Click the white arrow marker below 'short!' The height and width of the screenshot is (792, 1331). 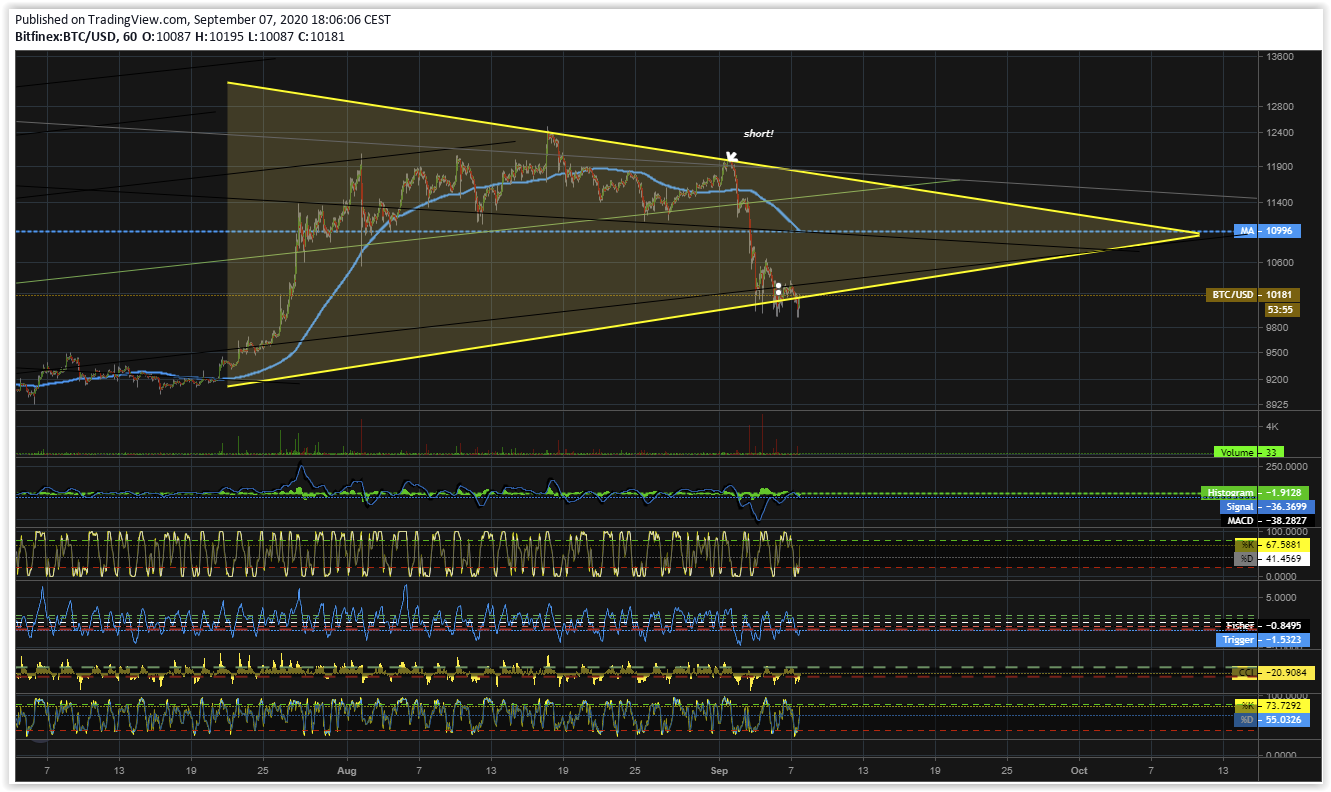[732, 156]
